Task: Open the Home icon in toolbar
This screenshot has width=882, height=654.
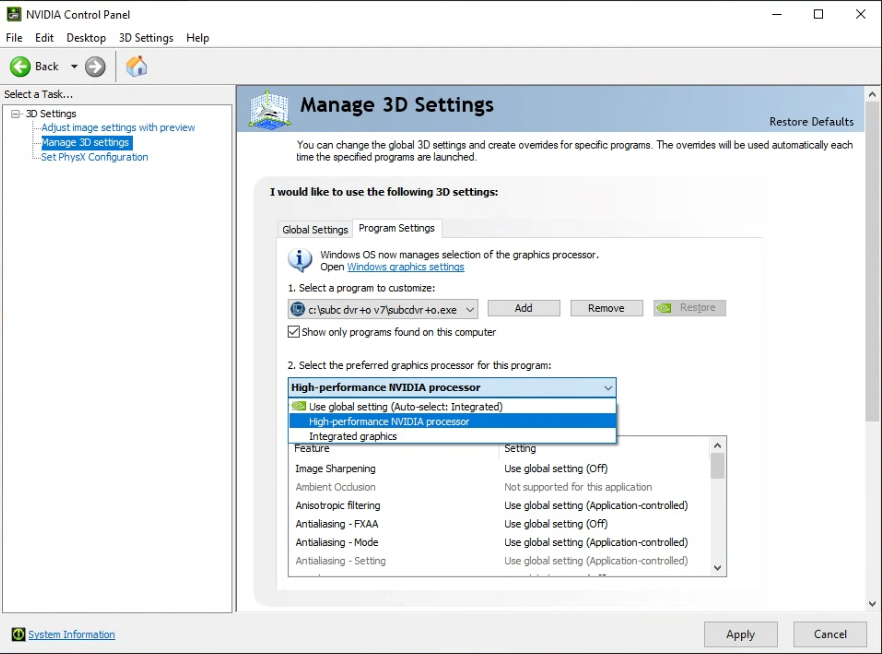Action: [x=137, y=67]
